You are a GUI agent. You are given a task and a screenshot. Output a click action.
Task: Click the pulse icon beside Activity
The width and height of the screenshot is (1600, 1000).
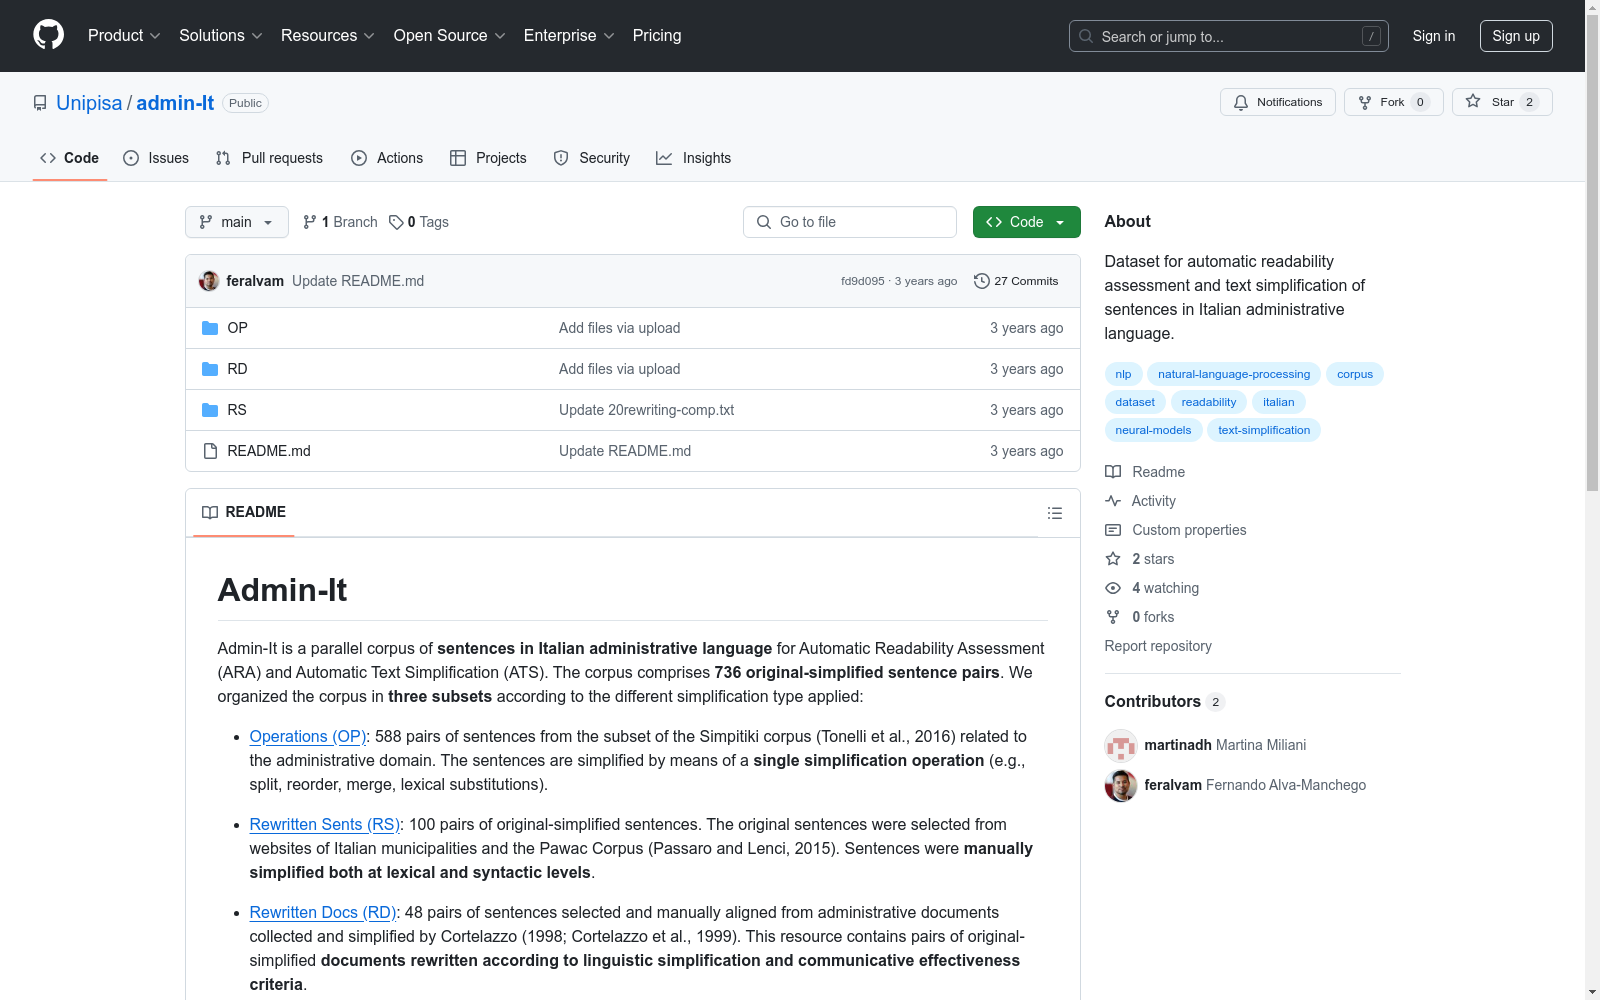click(x=1113, y=501)
